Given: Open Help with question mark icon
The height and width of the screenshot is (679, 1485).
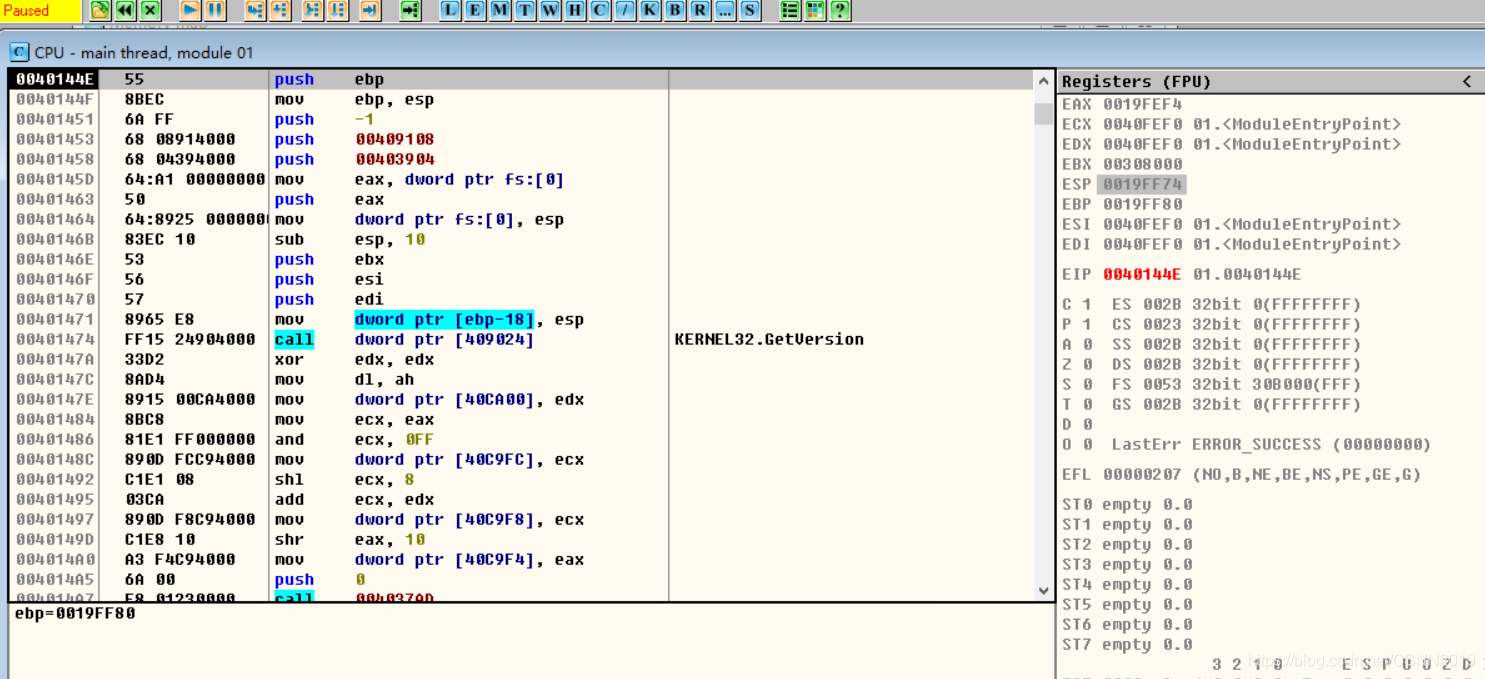Looking at the screenshot, I should (840, 10).
